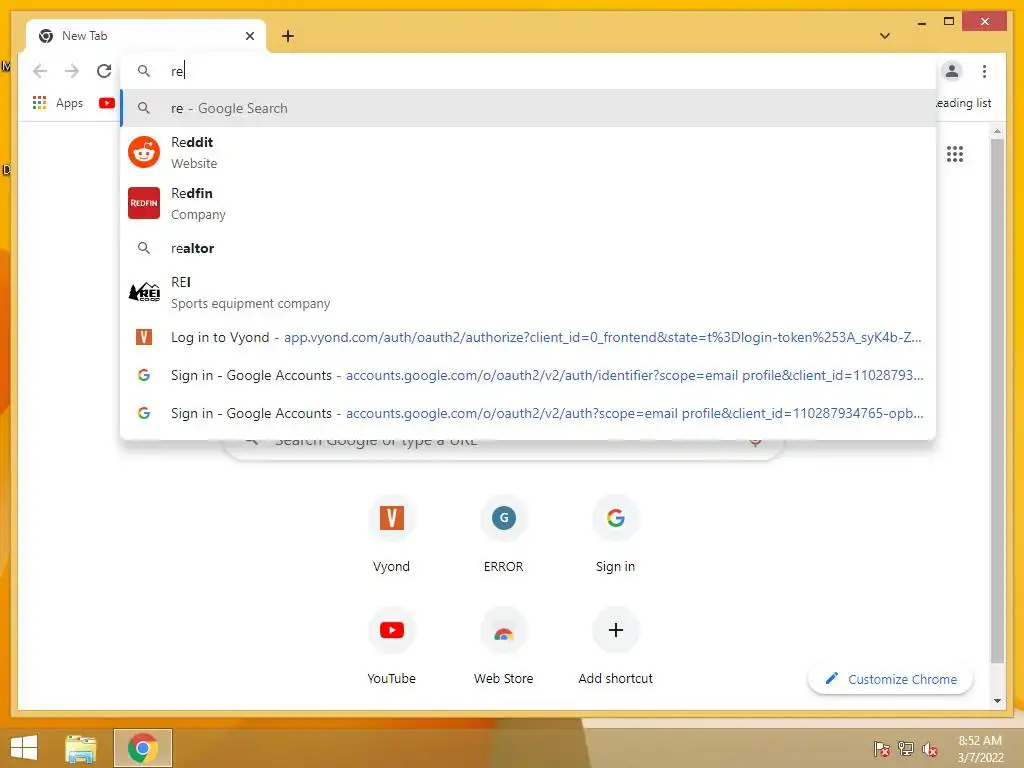Open the YouTube bookmark icon in bookmarks bar
Viewport: 1024px width, 768px height.
[107, 103]
